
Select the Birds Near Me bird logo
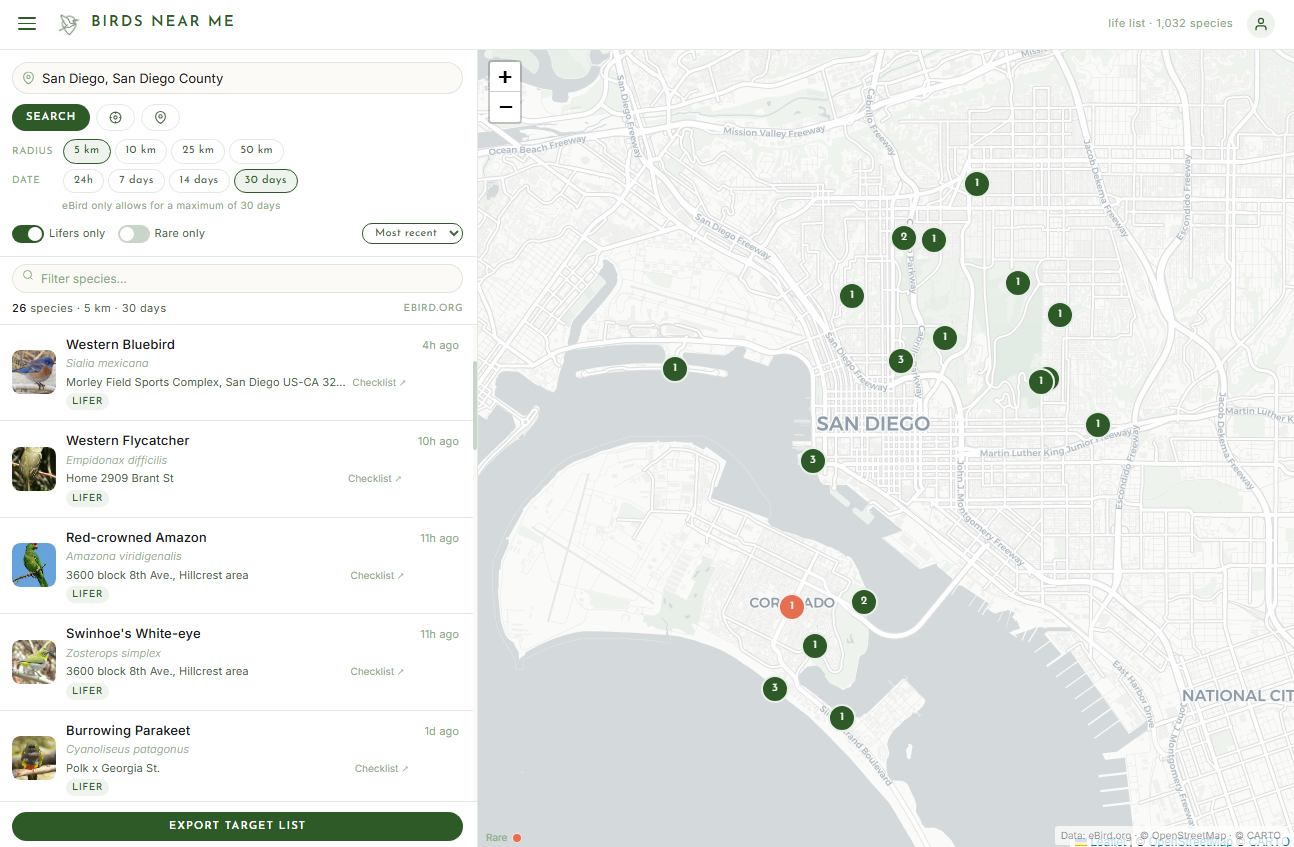click(67, 23)
